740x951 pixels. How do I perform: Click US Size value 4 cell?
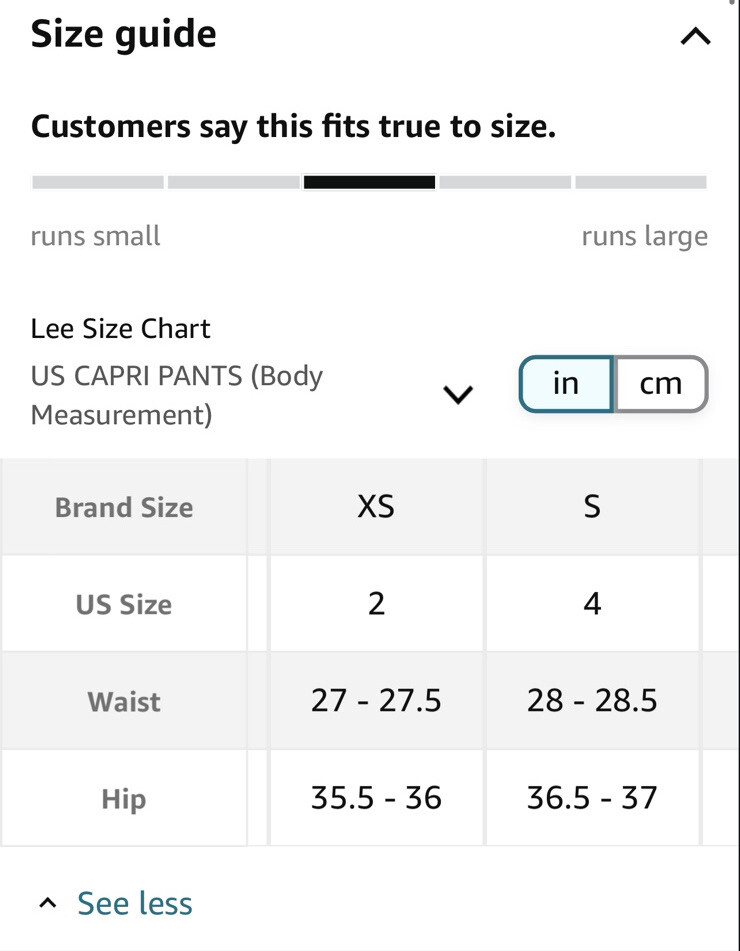tap(592, 603)
